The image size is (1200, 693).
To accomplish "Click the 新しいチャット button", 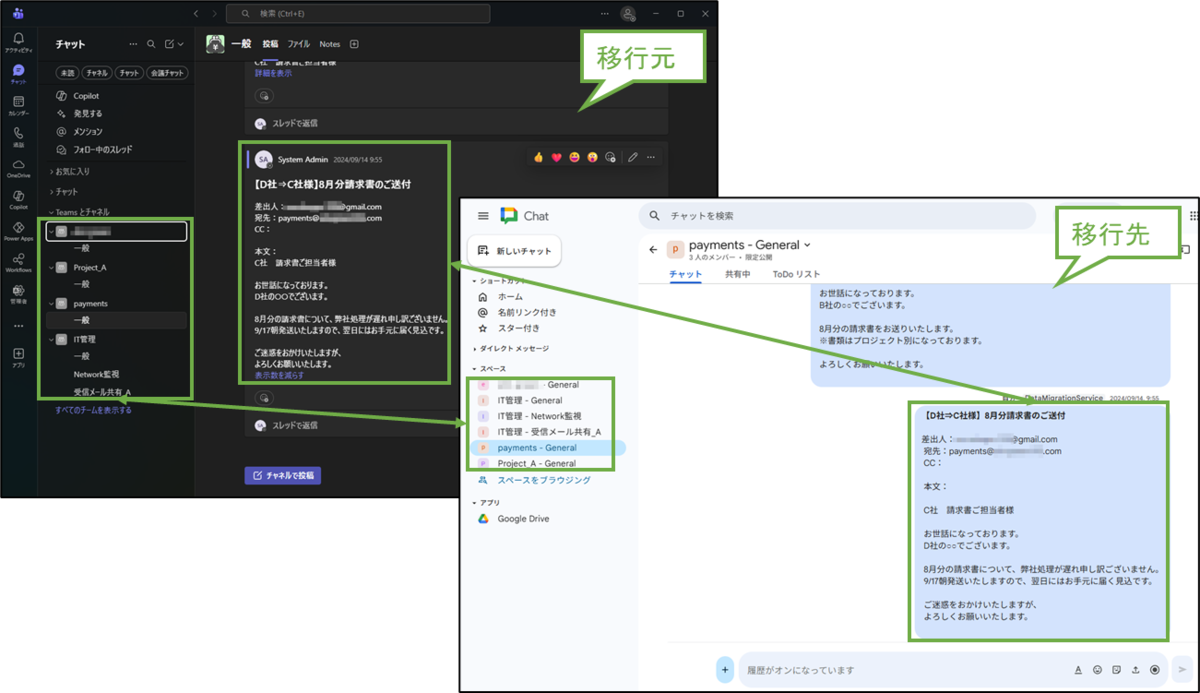I will click(x=515, y=251).
